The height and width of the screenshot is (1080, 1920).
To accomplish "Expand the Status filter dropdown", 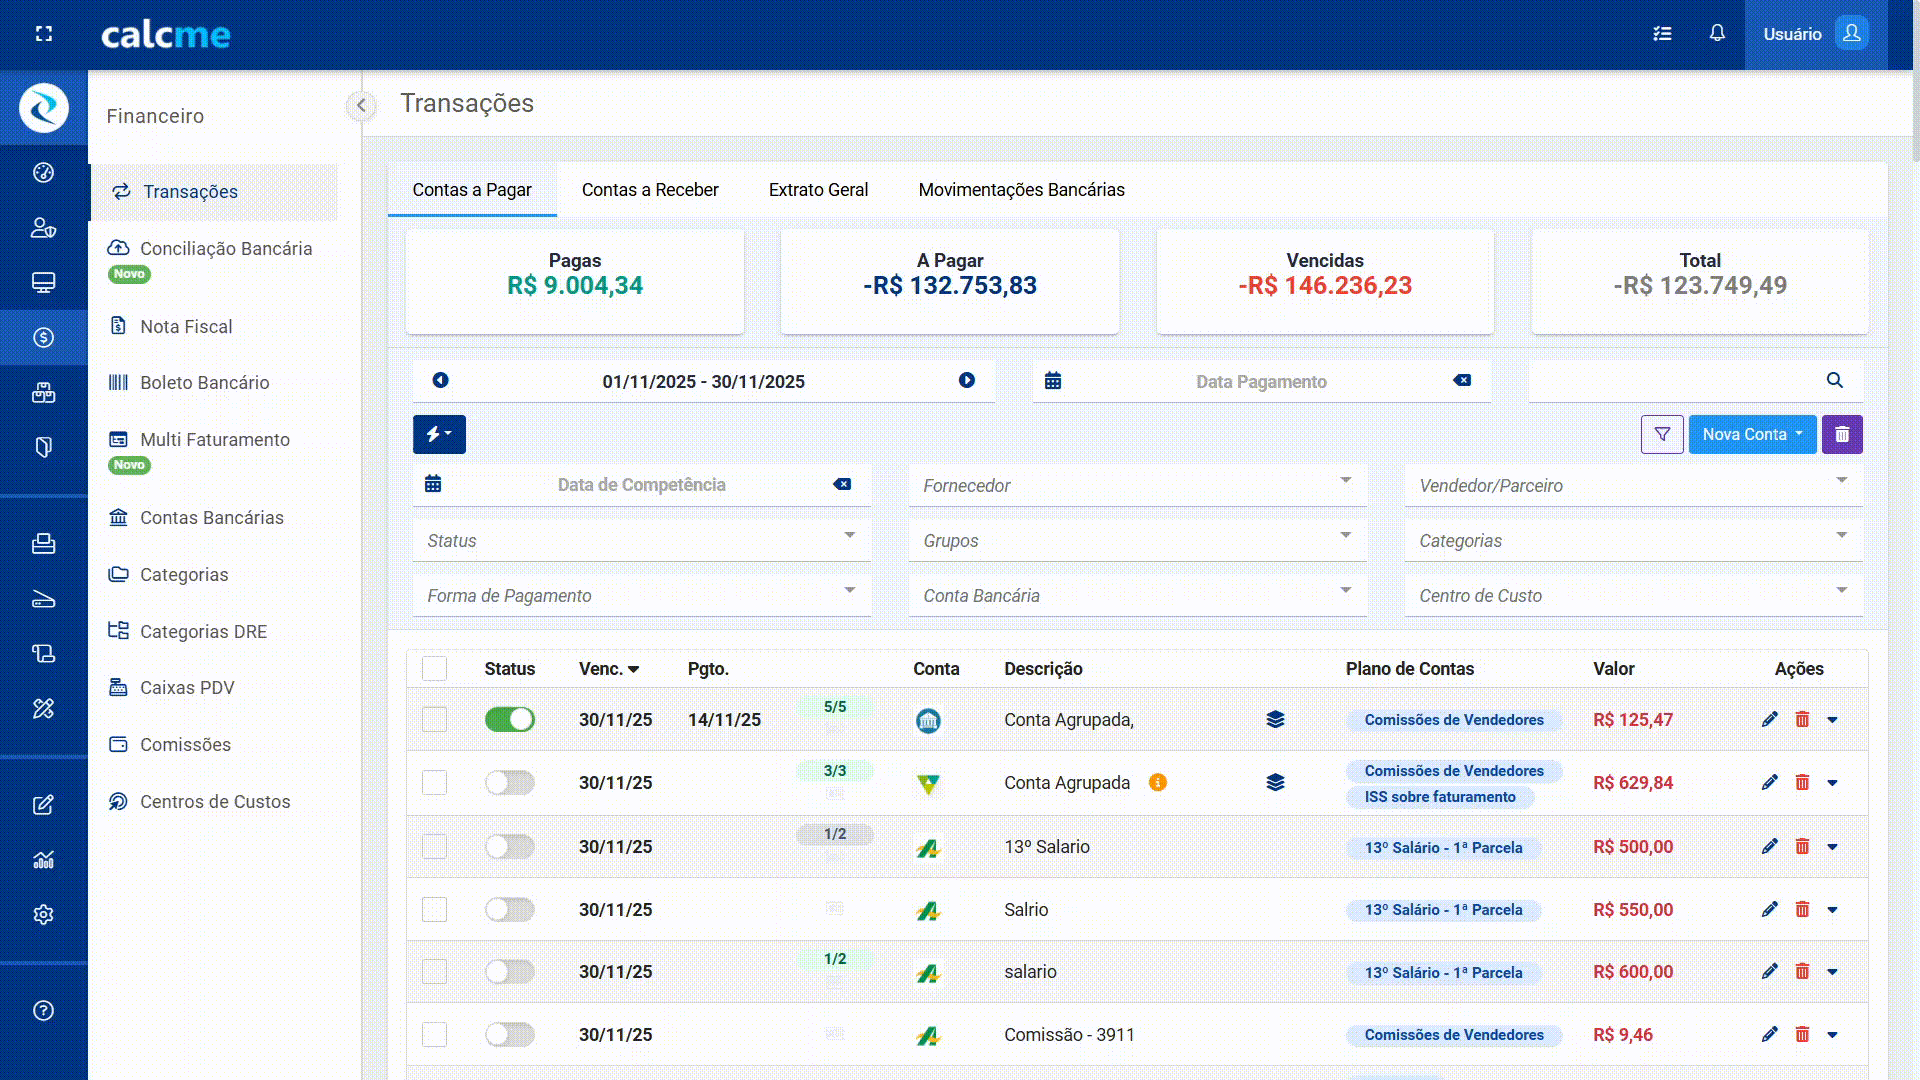I will pos(640,540).
